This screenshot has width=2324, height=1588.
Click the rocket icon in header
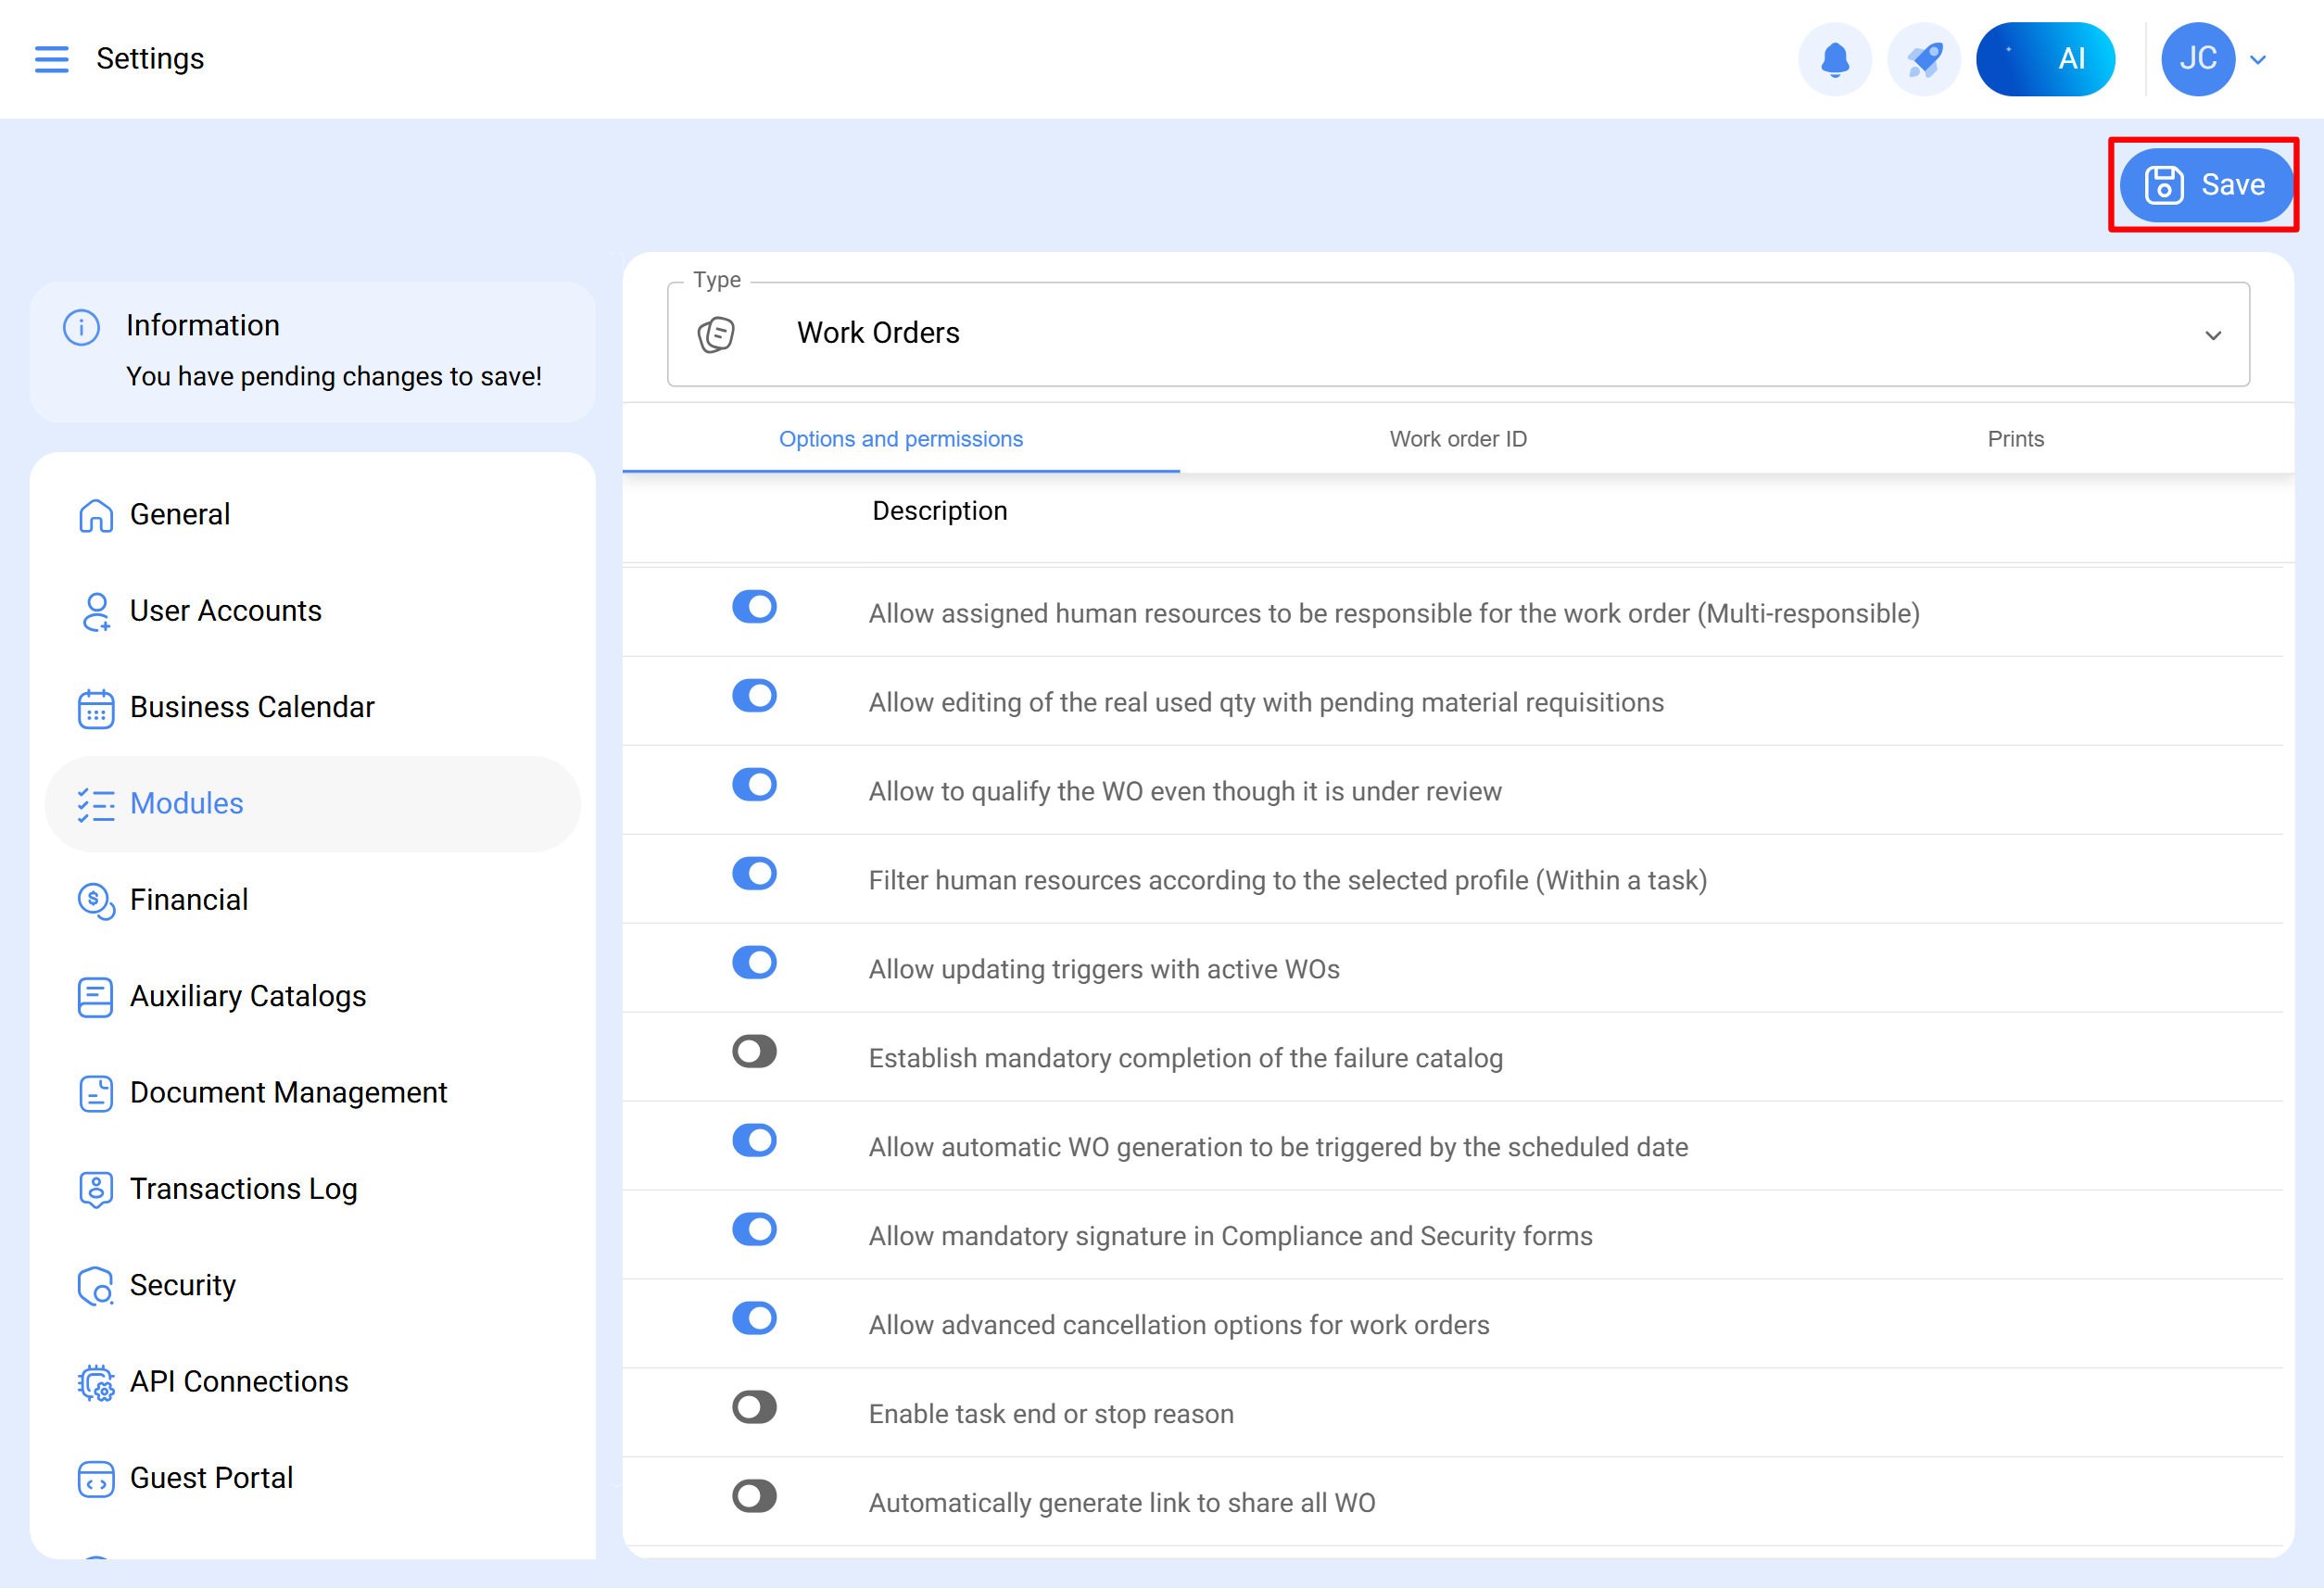coord(1923,59)
